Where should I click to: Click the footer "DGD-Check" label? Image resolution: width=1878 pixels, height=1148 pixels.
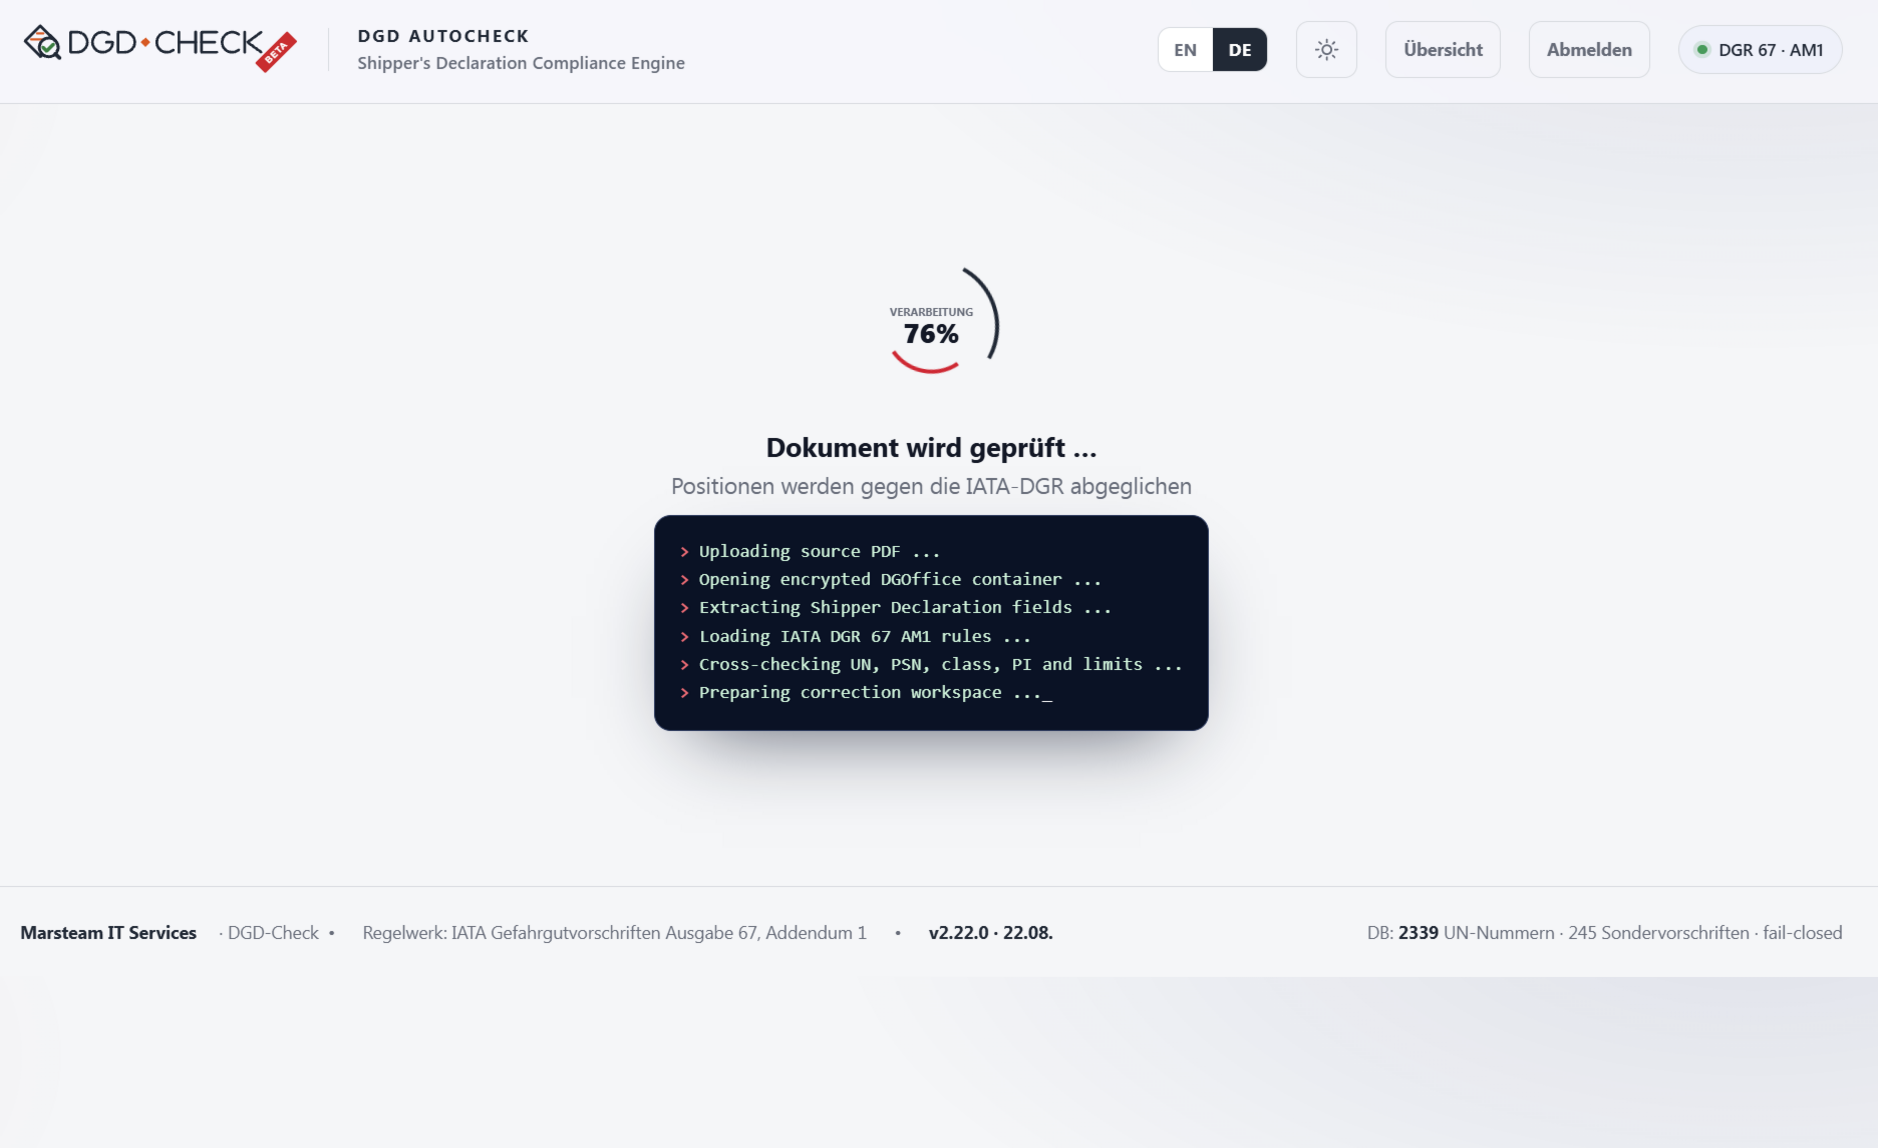tap(273, 933)
